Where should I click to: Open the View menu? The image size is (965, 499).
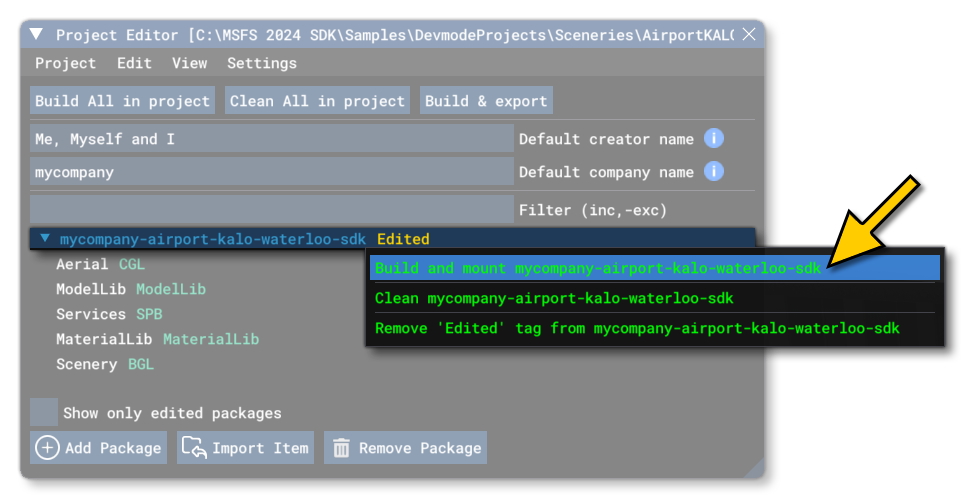pyautogui.click(x=189, y=63)
